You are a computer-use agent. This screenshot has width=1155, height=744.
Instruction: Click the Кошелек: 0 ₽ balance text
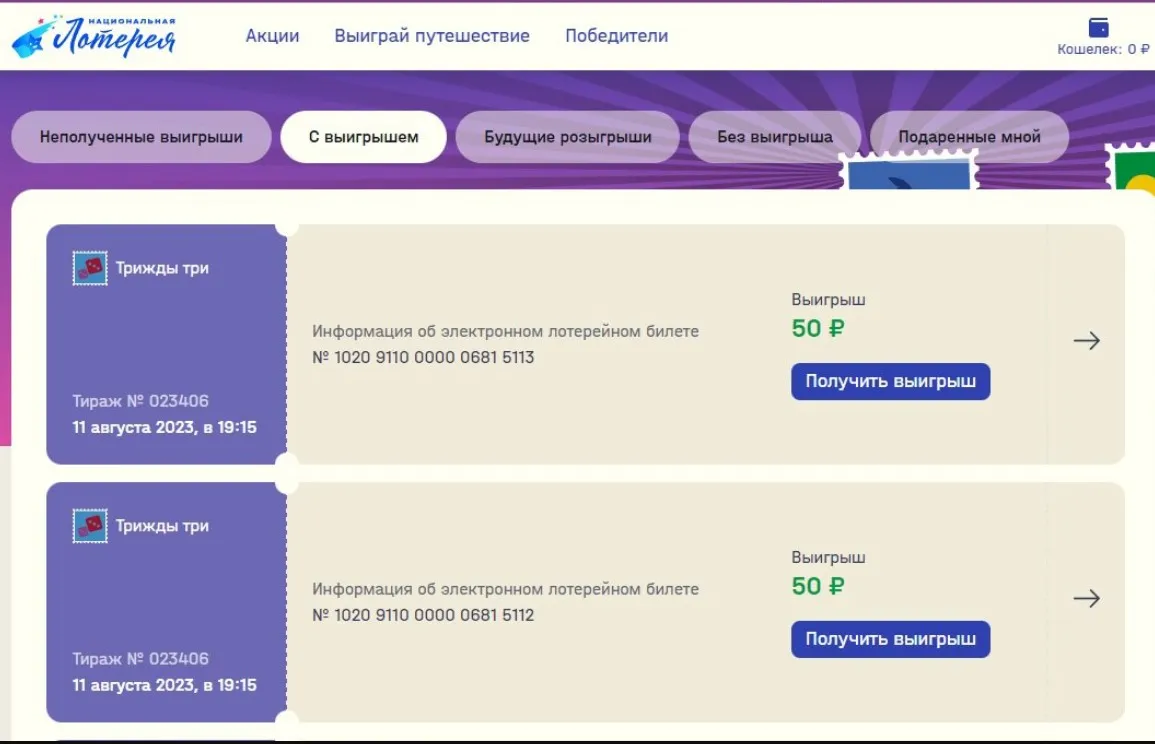tap(1103, 49)
